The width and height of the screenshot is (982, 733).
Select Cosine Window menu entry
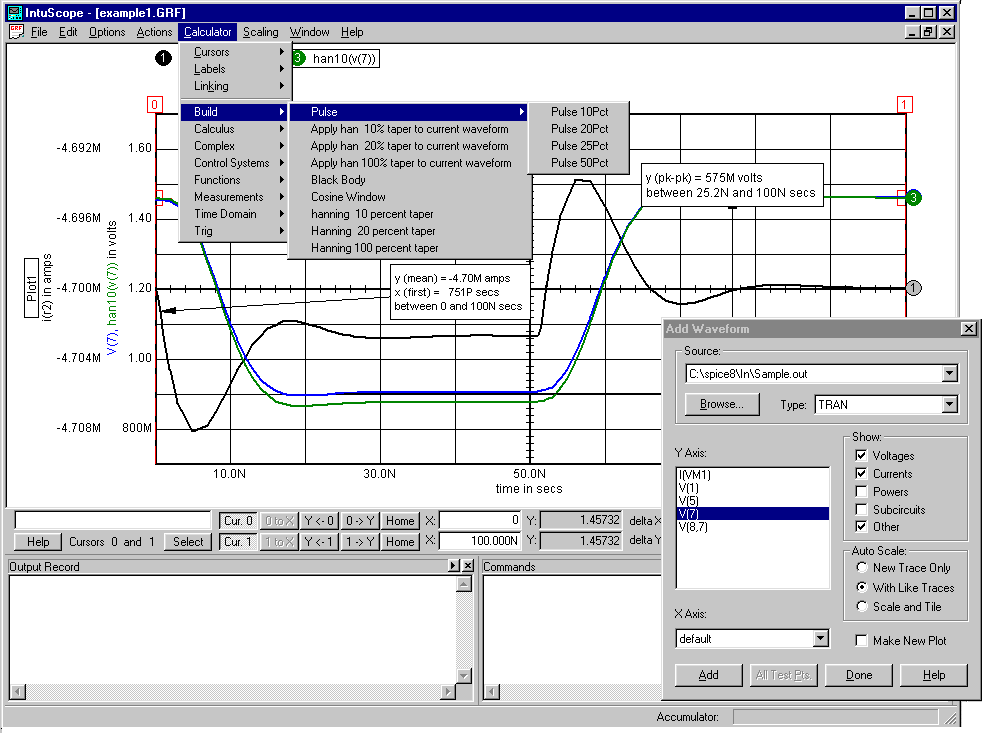pyautogui.click(x=348, y=197)
